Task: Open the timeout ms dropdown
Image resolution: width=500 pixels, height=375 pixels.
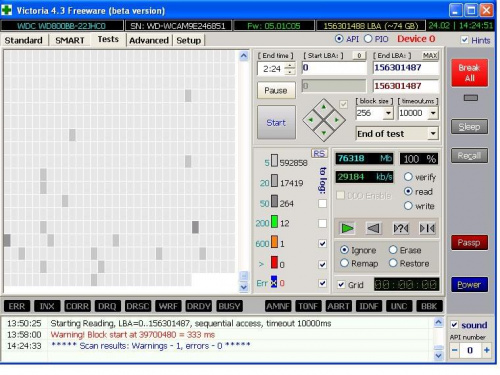Action: pos(433,113)
